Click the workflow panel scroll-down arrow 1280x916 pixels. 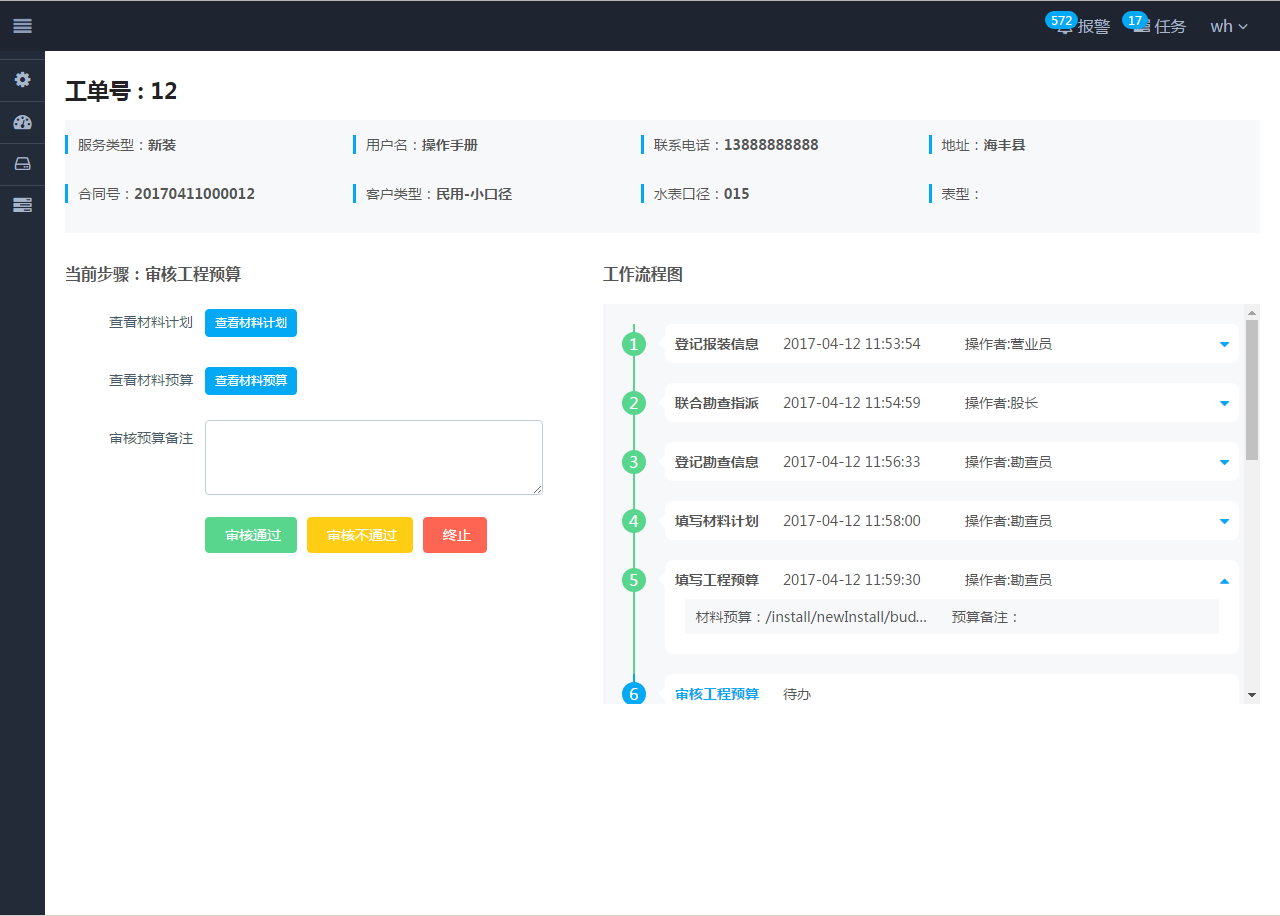(x=1252, y=695)
